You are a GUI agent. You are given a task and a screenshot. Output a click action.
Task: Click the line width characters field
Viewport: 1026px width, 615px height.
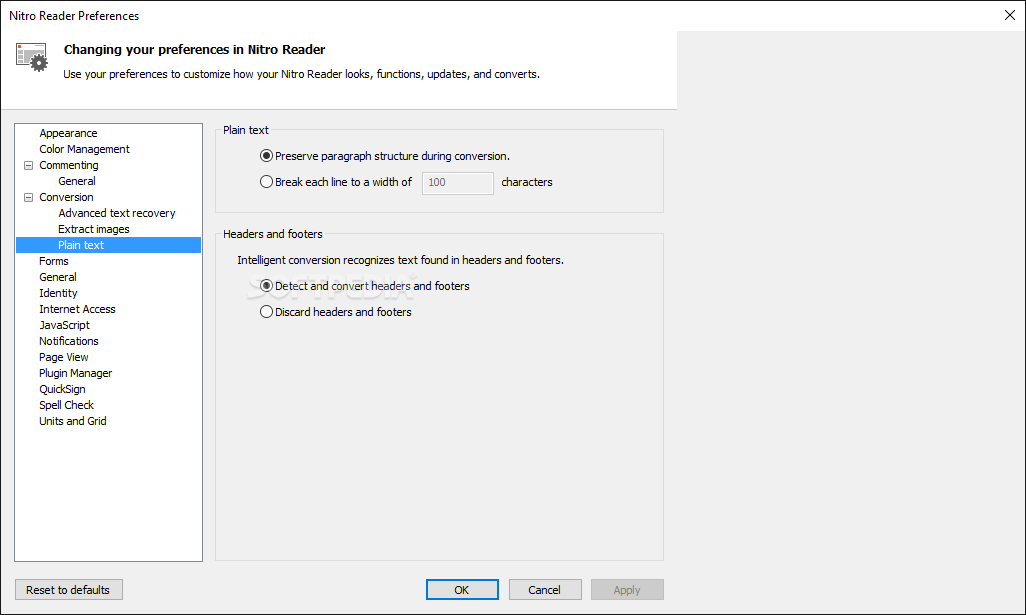[x=457, y=183]
